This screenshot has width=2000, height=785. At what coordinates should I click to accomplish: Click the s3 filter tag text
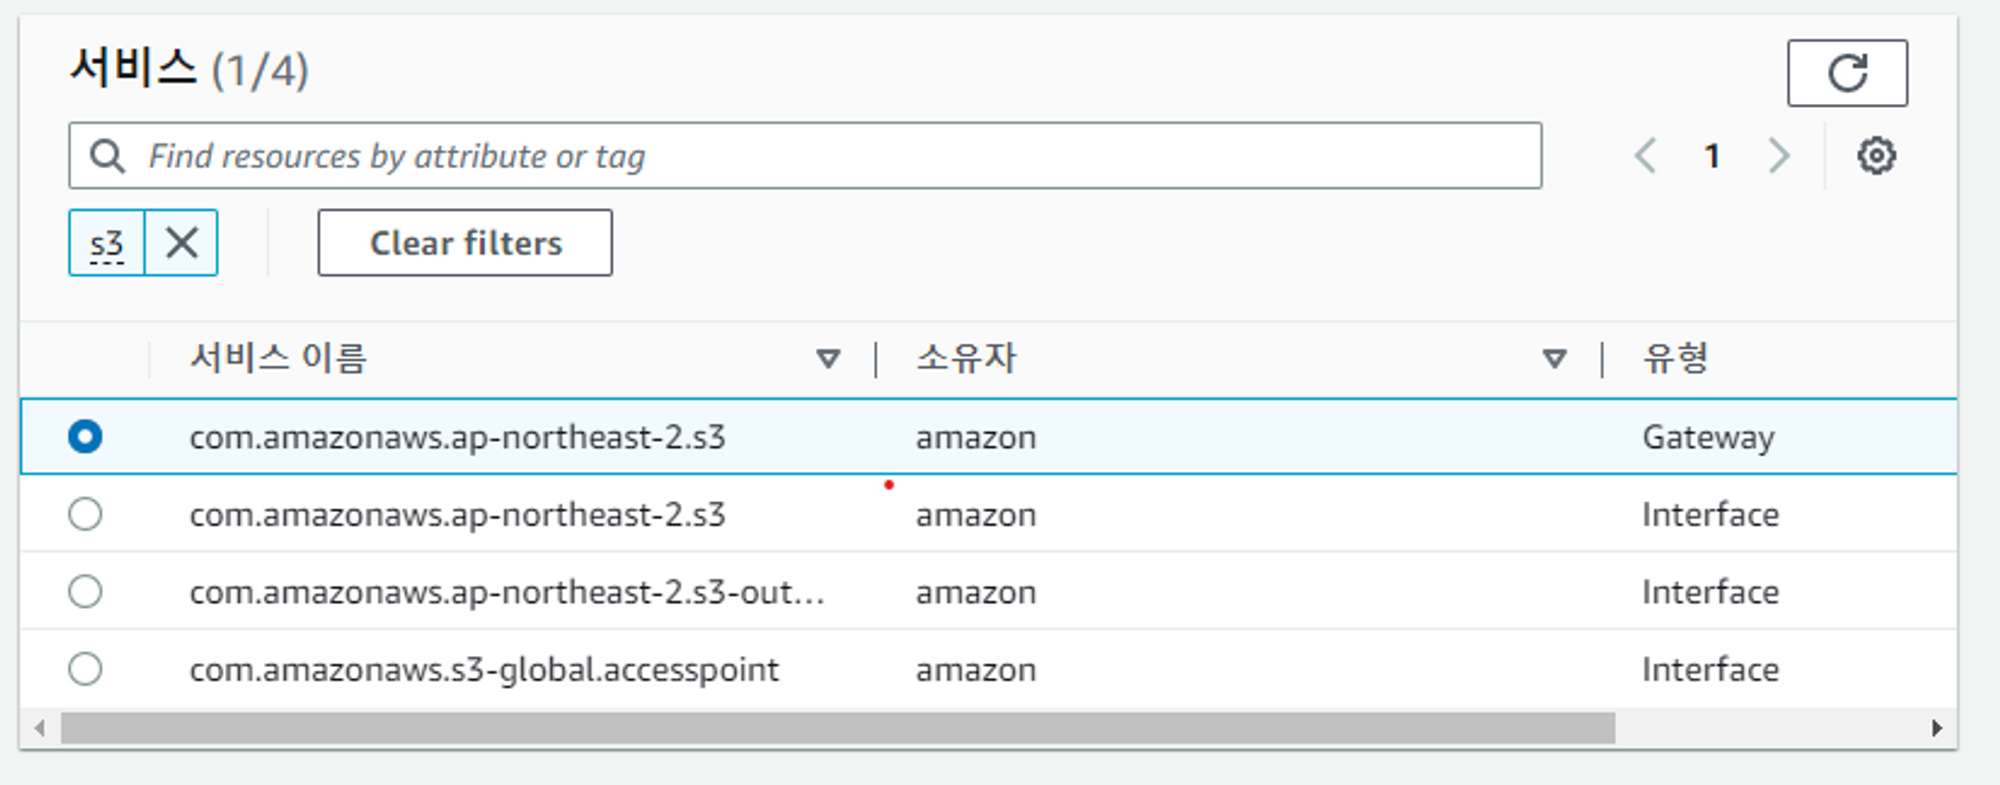pyautogui.click(x=106, y=243)
